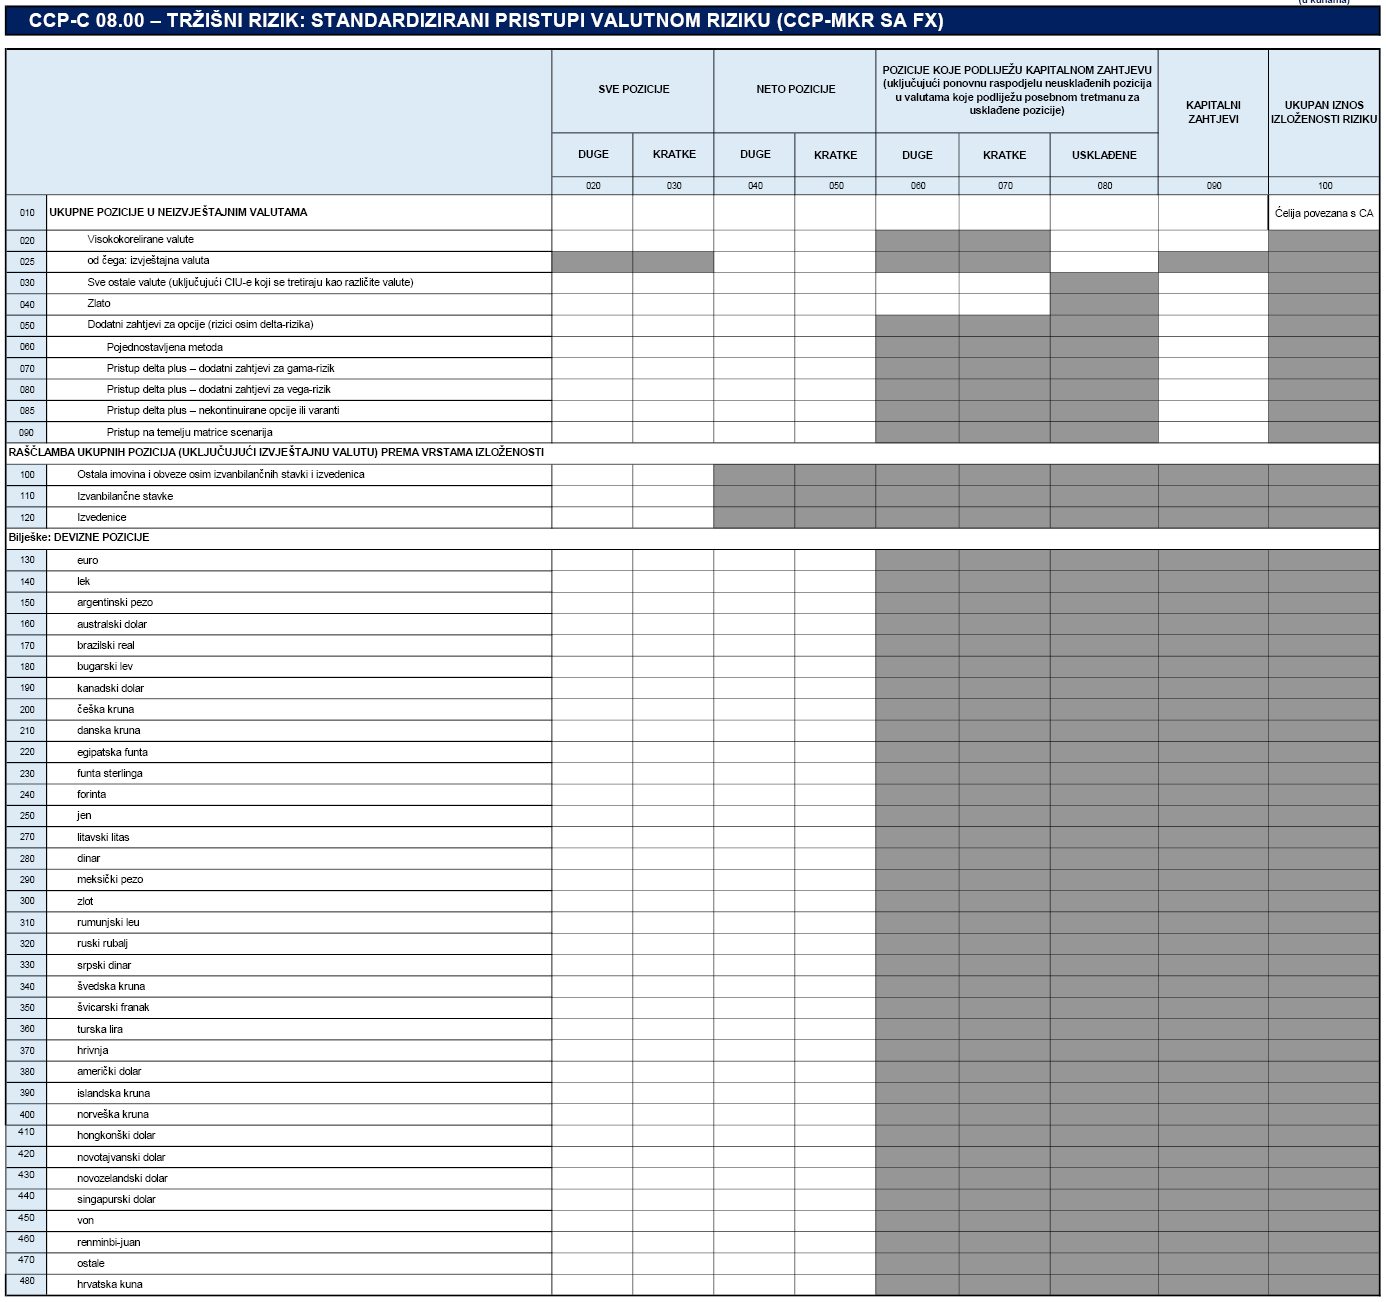Image resolution: width=1386 pixels, height=1302 pixels.
Task: Click the row number 010 cell
Action: tap(27, 213)
